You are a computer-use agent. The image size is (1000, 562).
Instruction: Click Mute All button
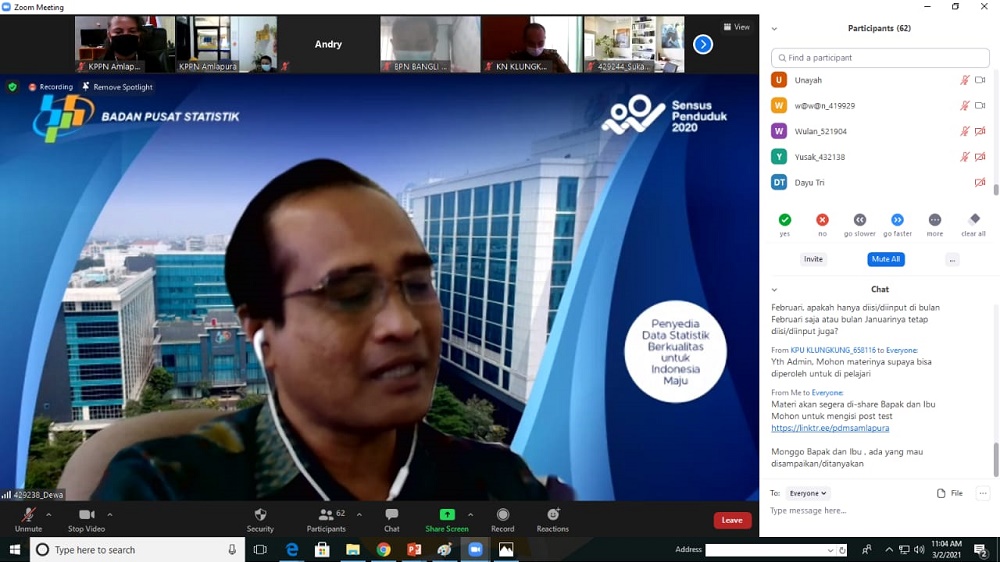point(886,259)
